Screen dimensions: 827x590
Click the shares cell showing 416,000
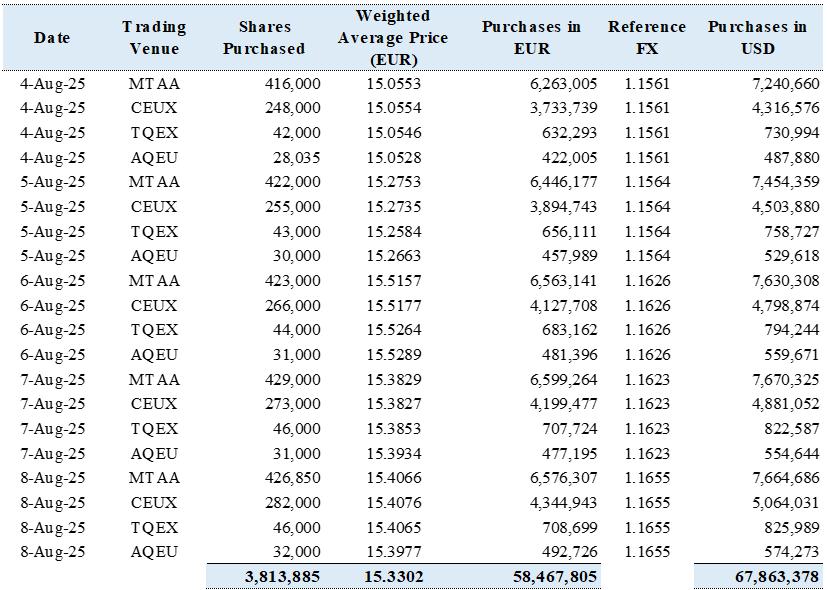coord(293,84)
